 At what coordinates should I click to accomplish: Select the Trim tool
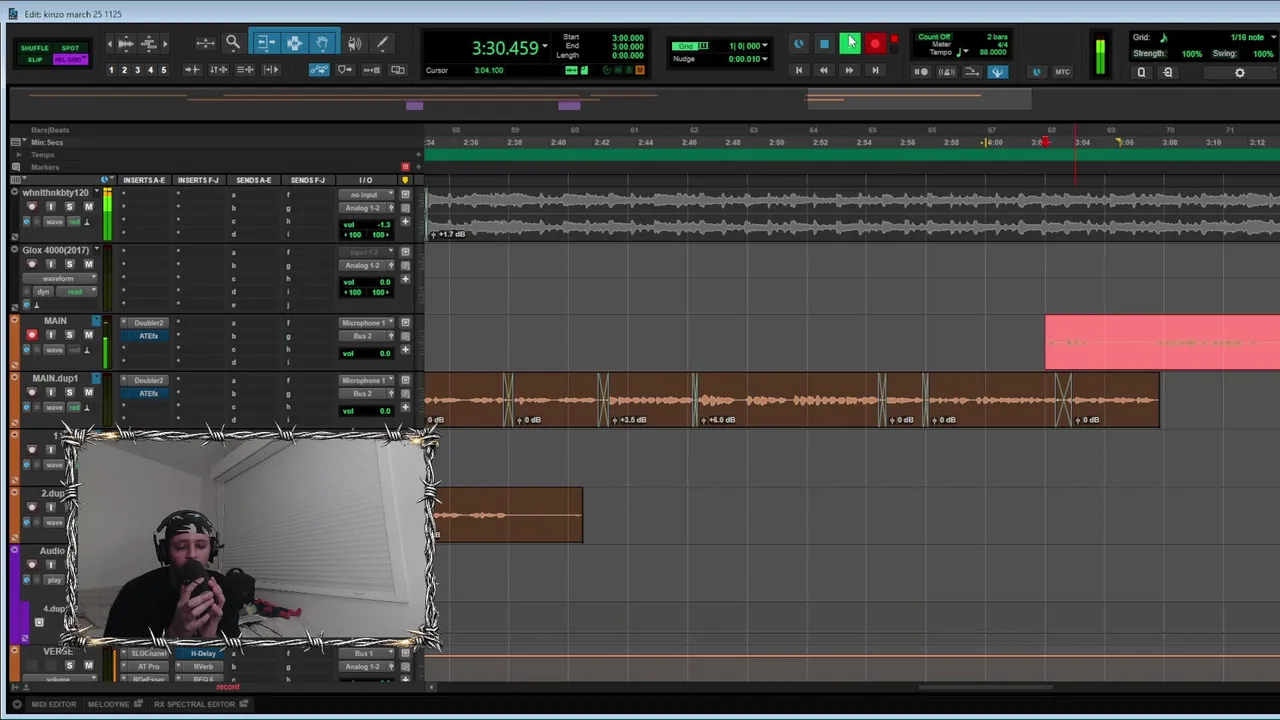click(x=266, y=43)
